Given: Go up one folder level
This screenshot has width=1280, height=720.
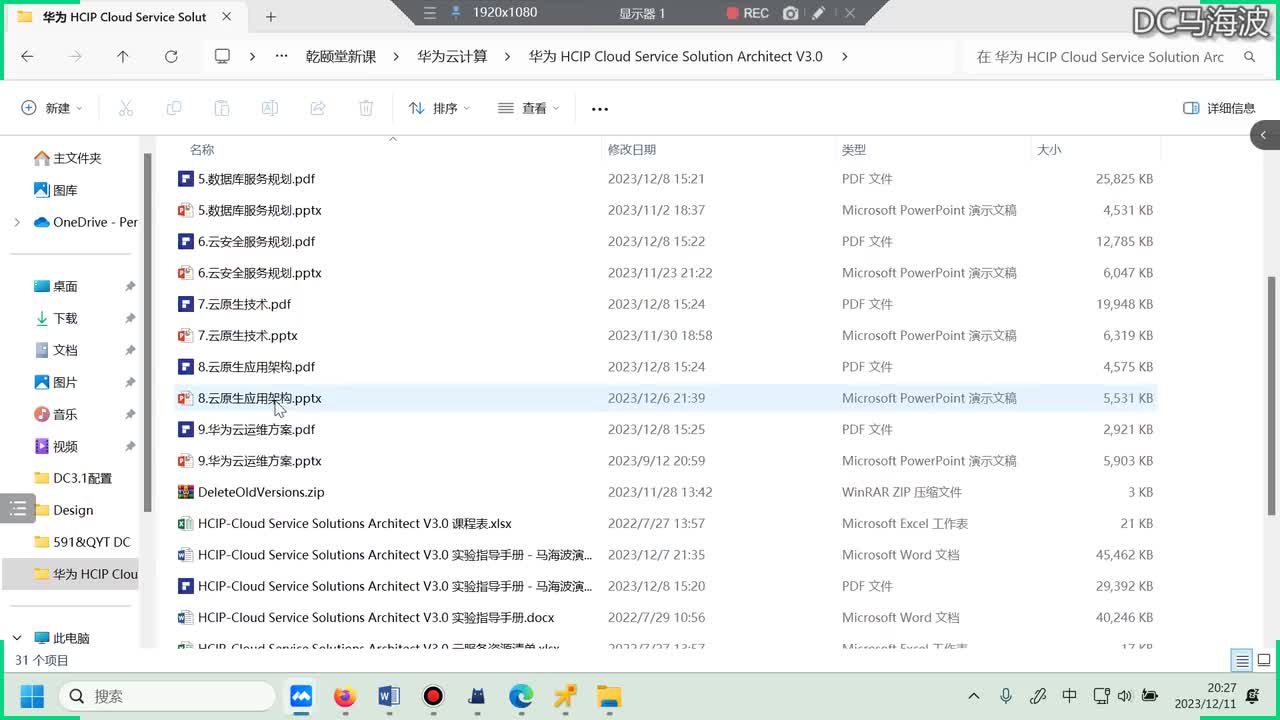Looking at the screenshot, I should pos(123,57).
